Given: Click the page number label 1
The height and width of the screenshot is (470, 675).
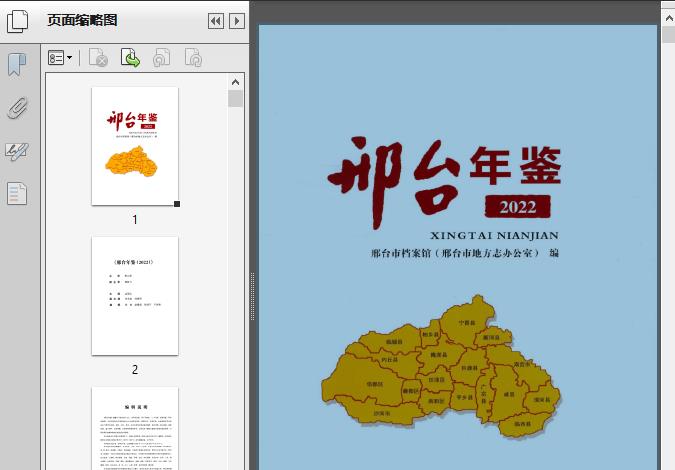Looking at the screenshot, I should [135, 220].
